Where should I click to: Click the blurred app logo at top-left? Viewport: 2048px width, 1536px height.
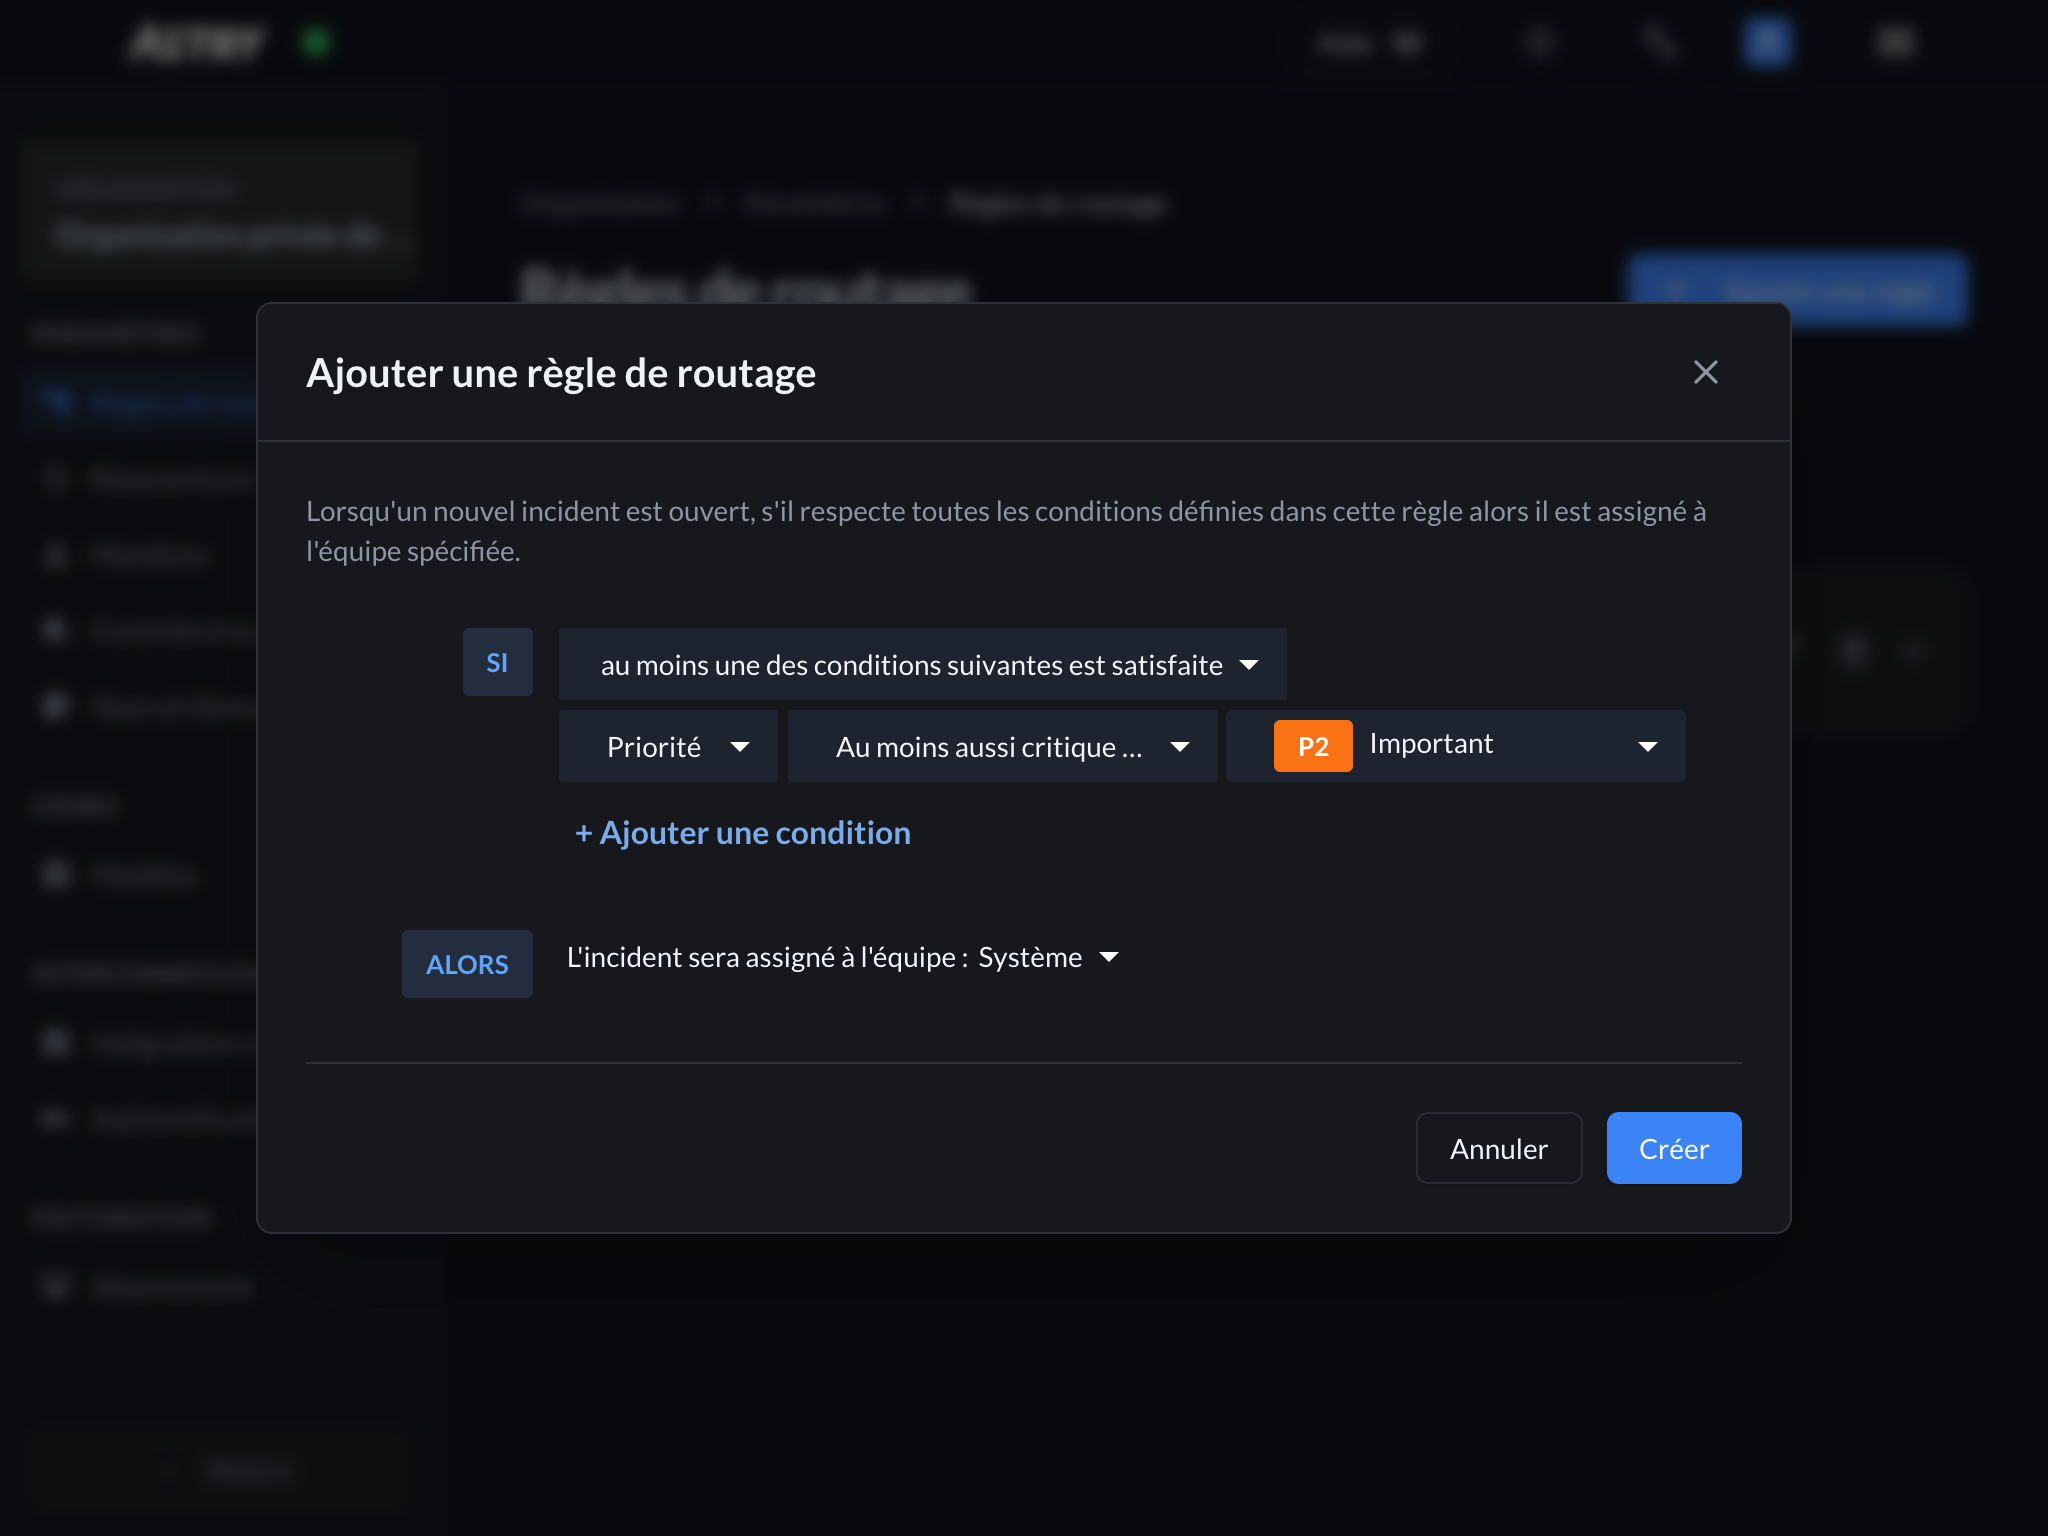197,42
